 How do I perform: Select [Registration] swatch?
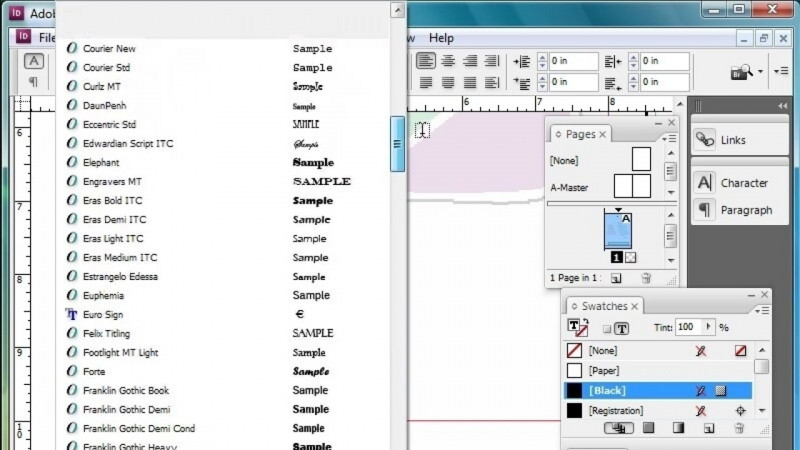[657, 410]
